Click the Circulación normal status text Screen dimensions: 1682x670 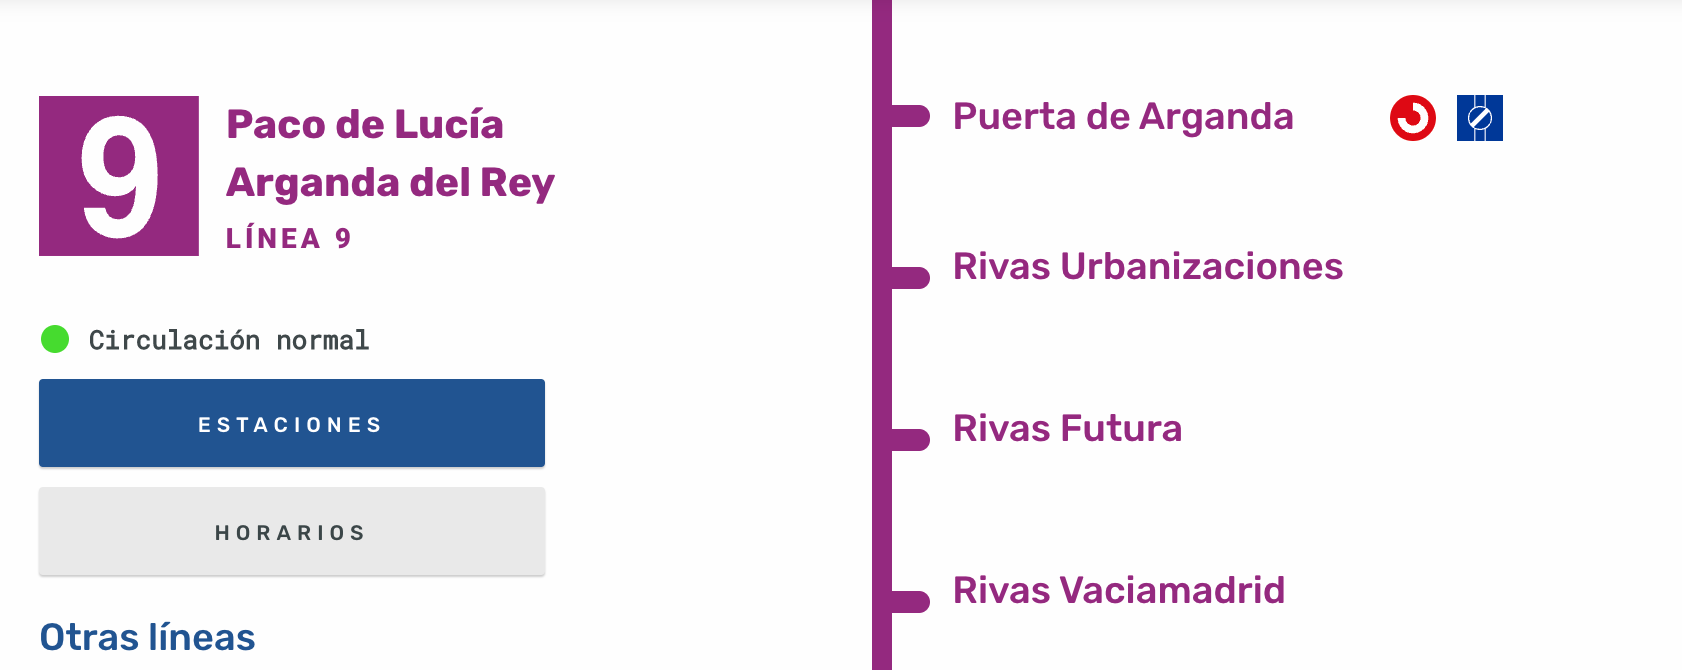[x=229, y=340]
